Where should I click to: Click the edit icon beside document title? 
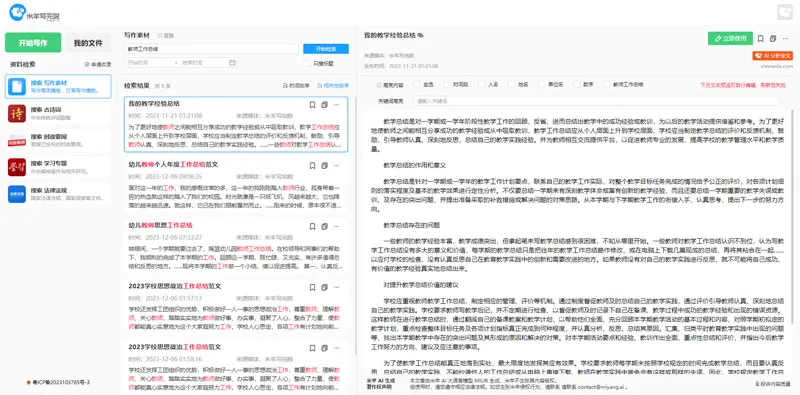[421, 36]
